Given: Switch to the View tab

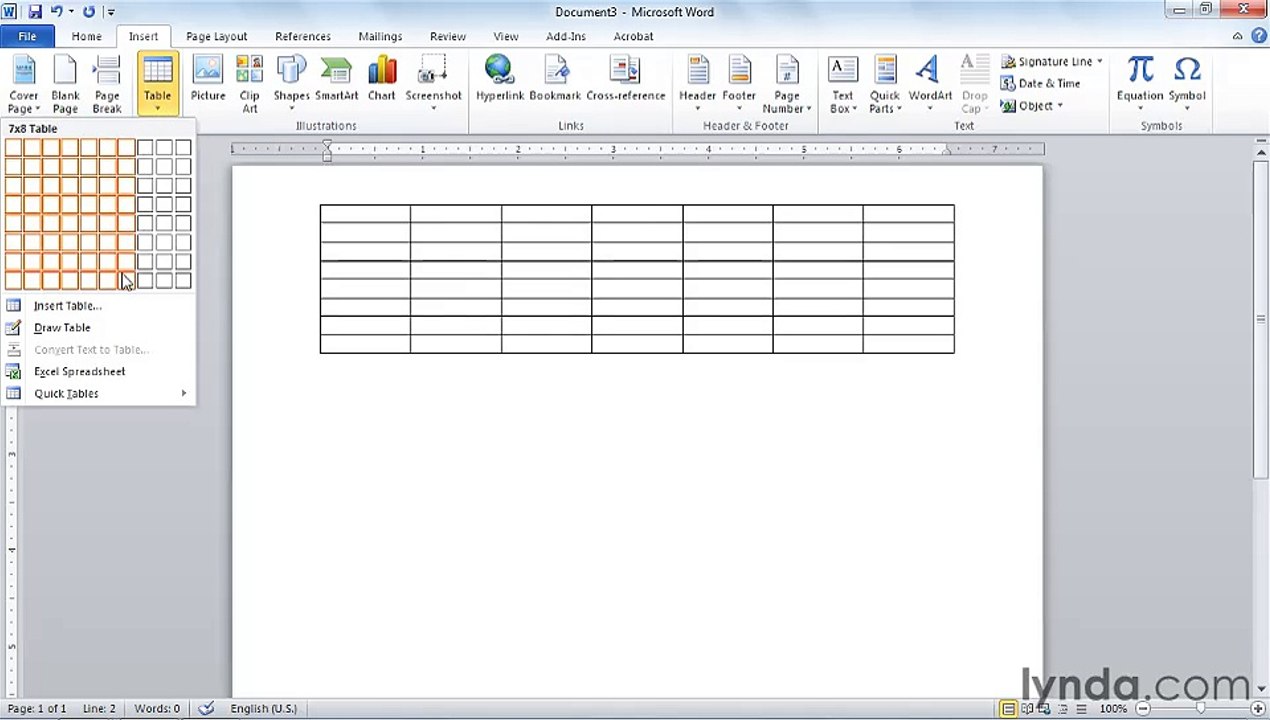Looking at the screenshot, I should pyautogui.click(x=506, y=36).
